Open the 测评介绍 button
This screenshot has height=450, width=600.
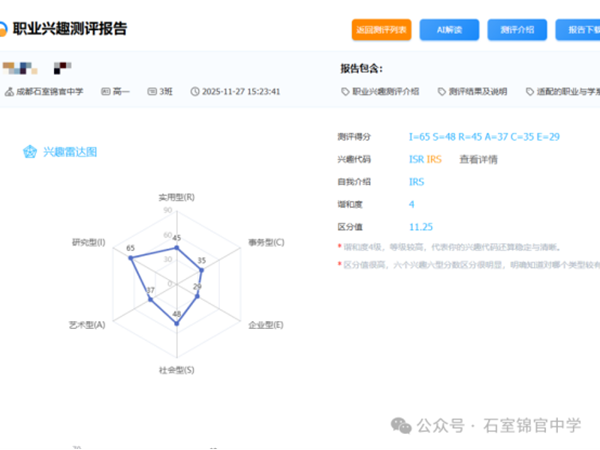[x=516, y=30]
